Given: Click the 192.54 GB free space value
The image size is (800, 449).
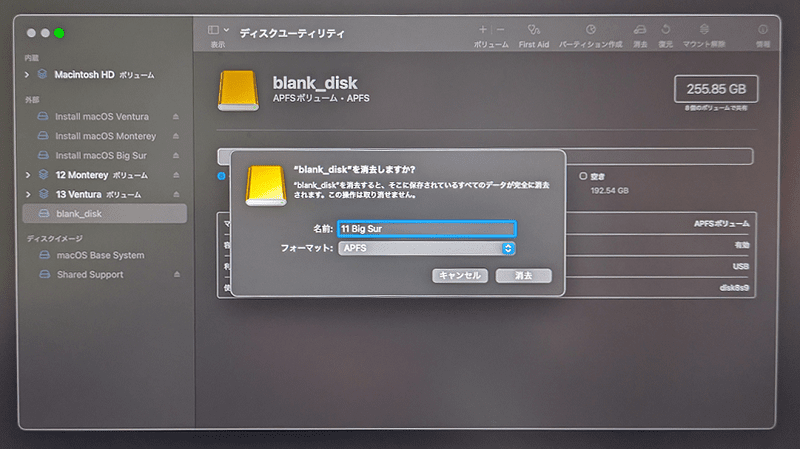Looking at the screenshot, I should pos(610,191).
